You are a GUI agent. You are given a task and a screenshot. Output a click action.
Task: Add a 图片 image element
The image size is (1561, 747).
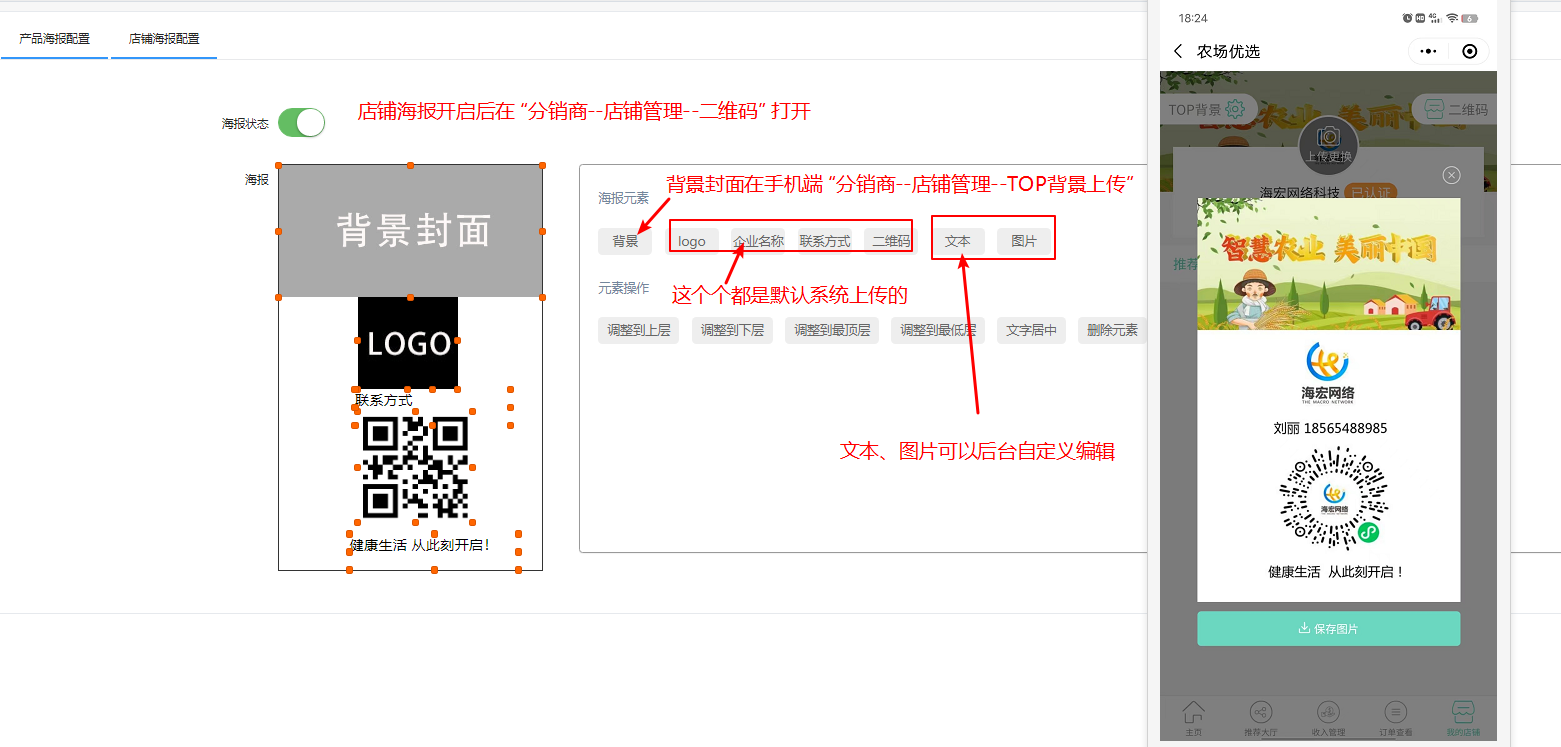click(1024, 241)
